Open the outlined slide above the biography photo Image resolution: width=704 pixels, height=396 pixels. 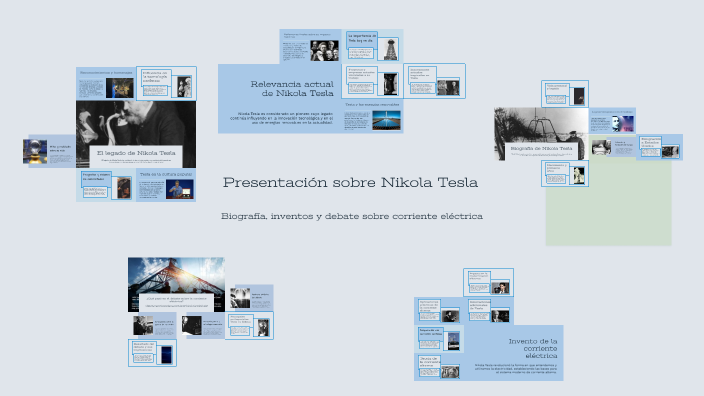coord(565,93)
